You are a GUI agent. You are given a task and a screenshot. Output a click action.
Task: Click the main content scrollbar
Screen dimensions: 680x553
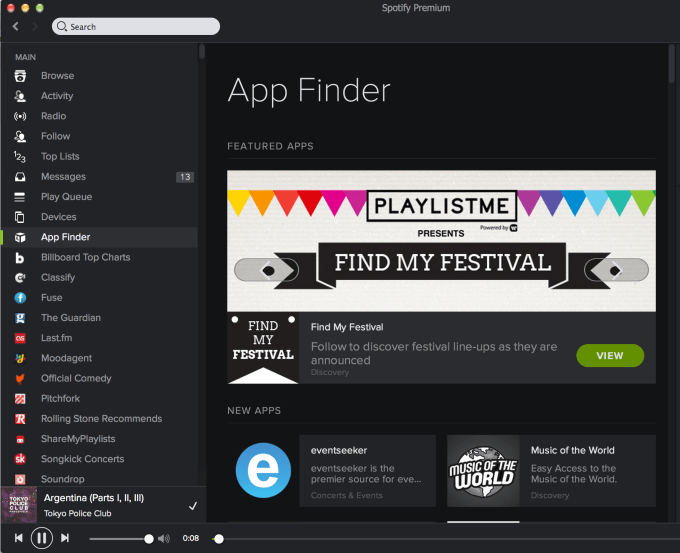671,63
